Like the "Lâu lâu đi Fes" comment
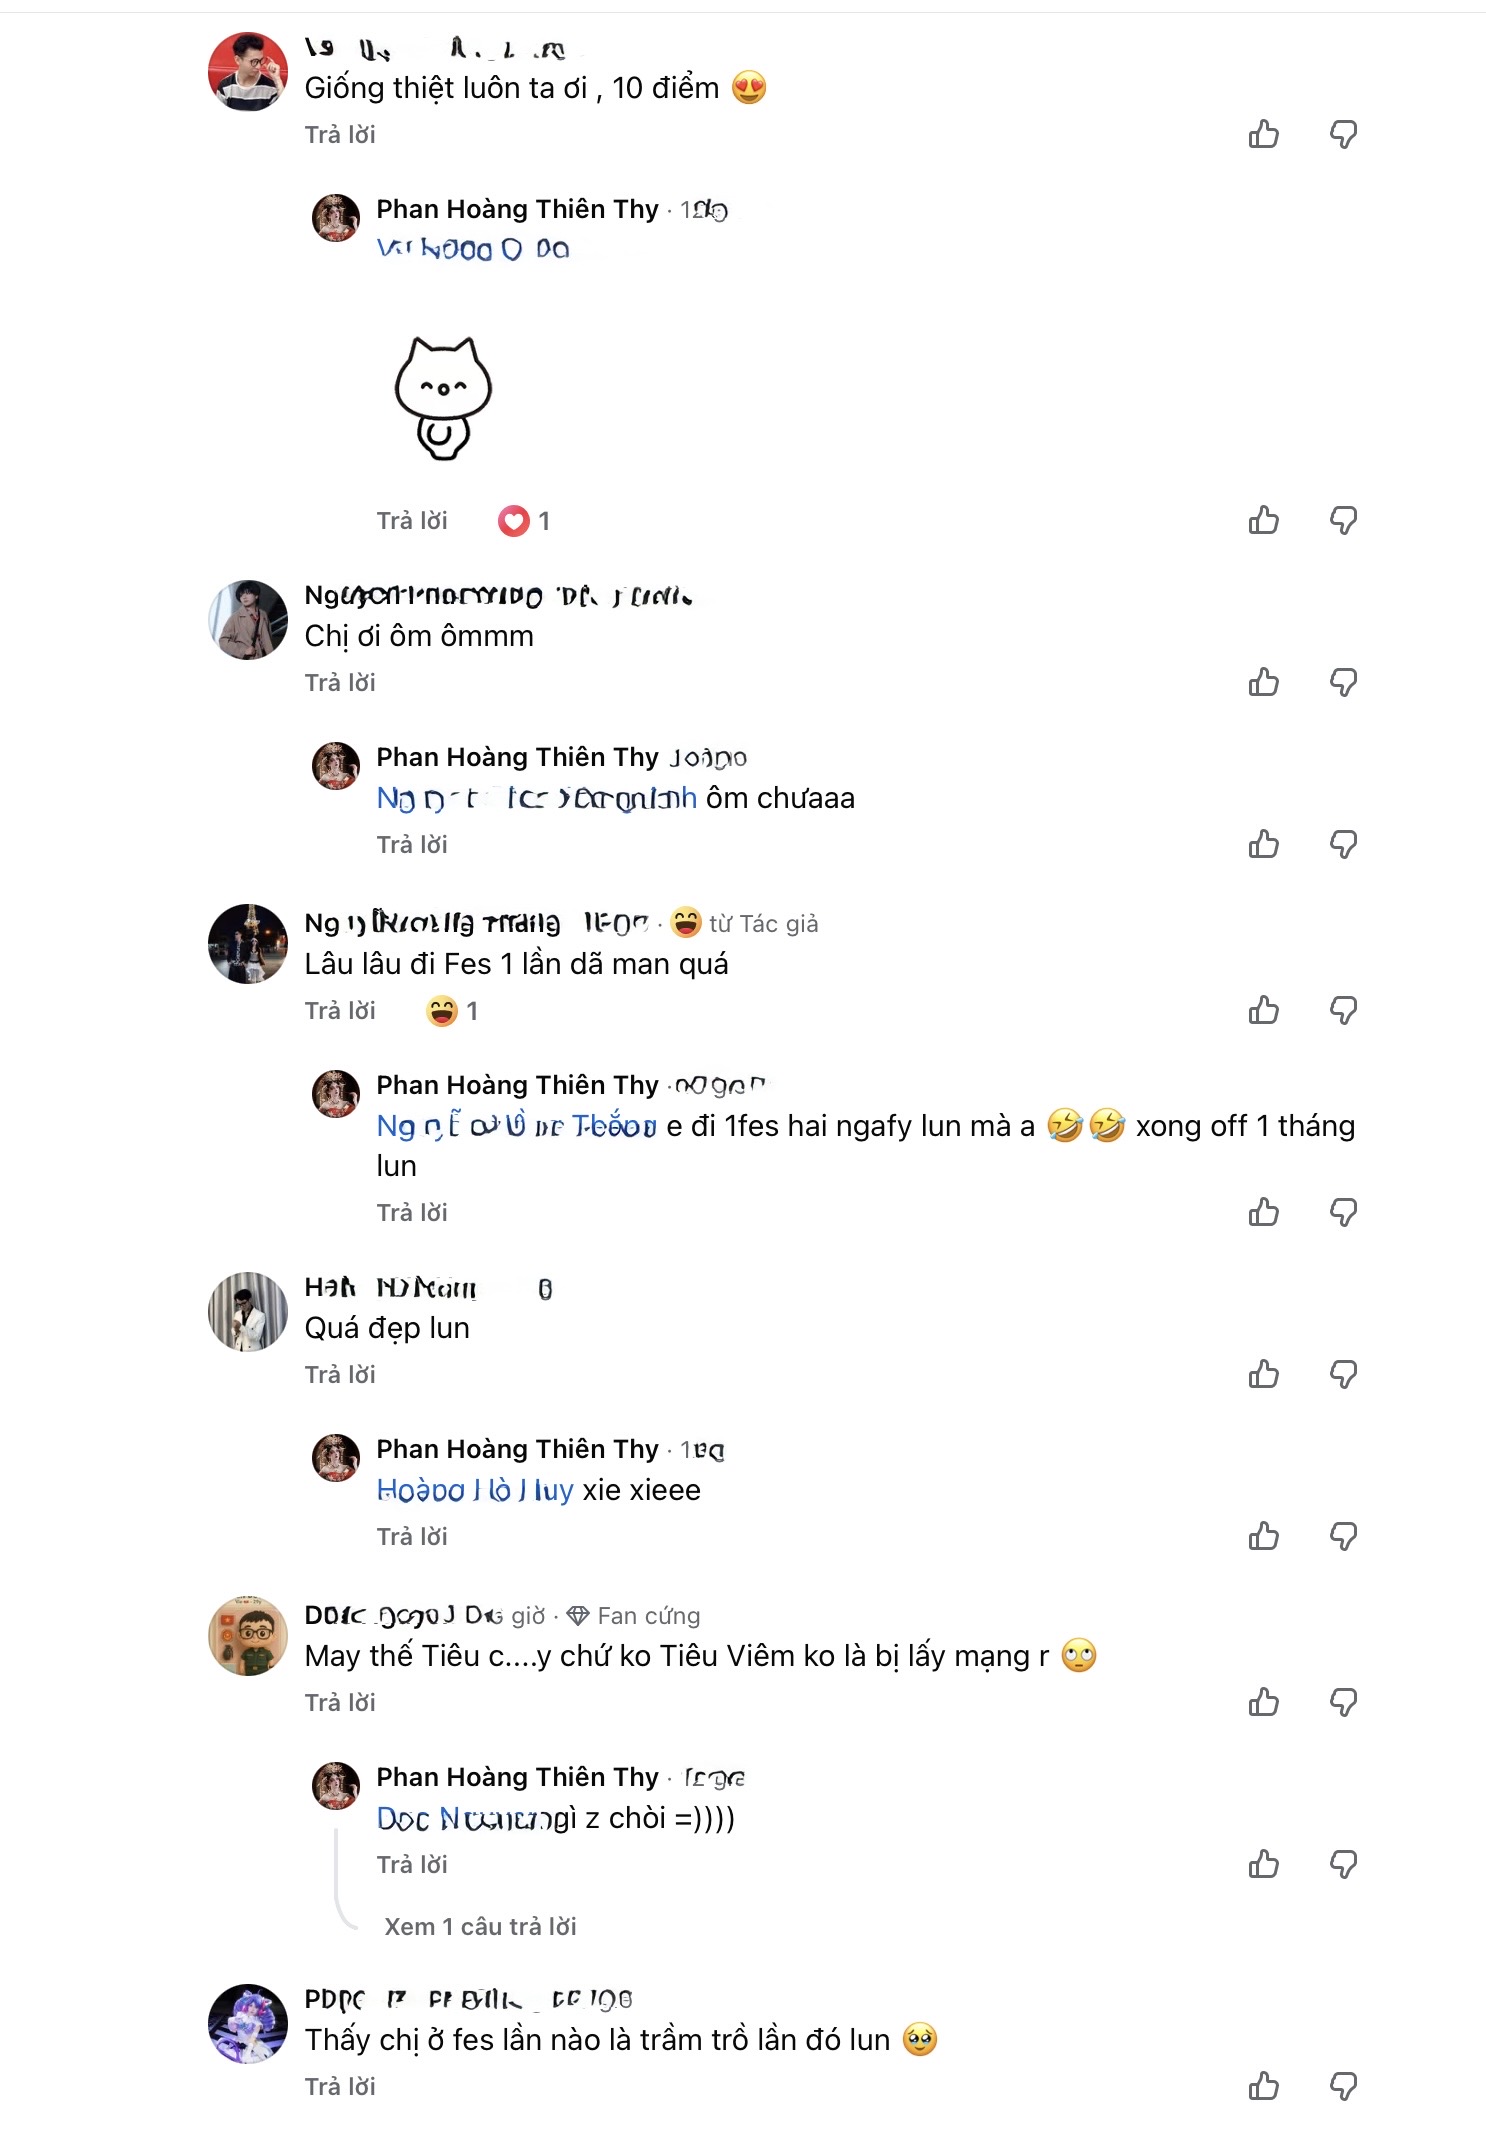1486x2138 pixels. click(x=1263, y=1010)
